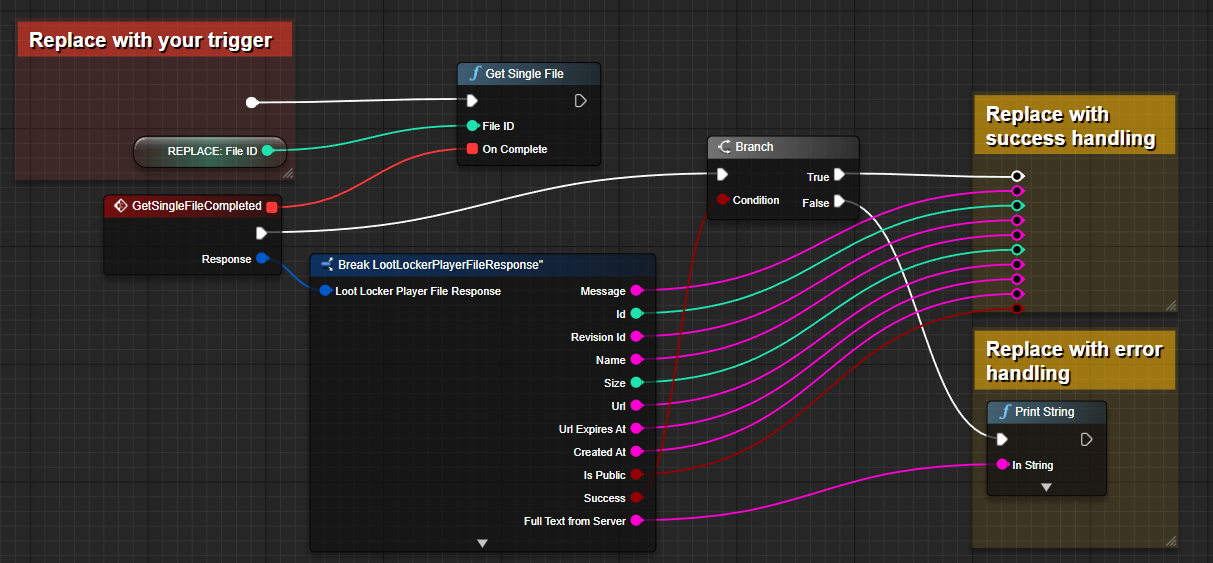Click the red On Complete delegate pin
This screenshot has width=1213, height=563.
(x=472, y=149)
